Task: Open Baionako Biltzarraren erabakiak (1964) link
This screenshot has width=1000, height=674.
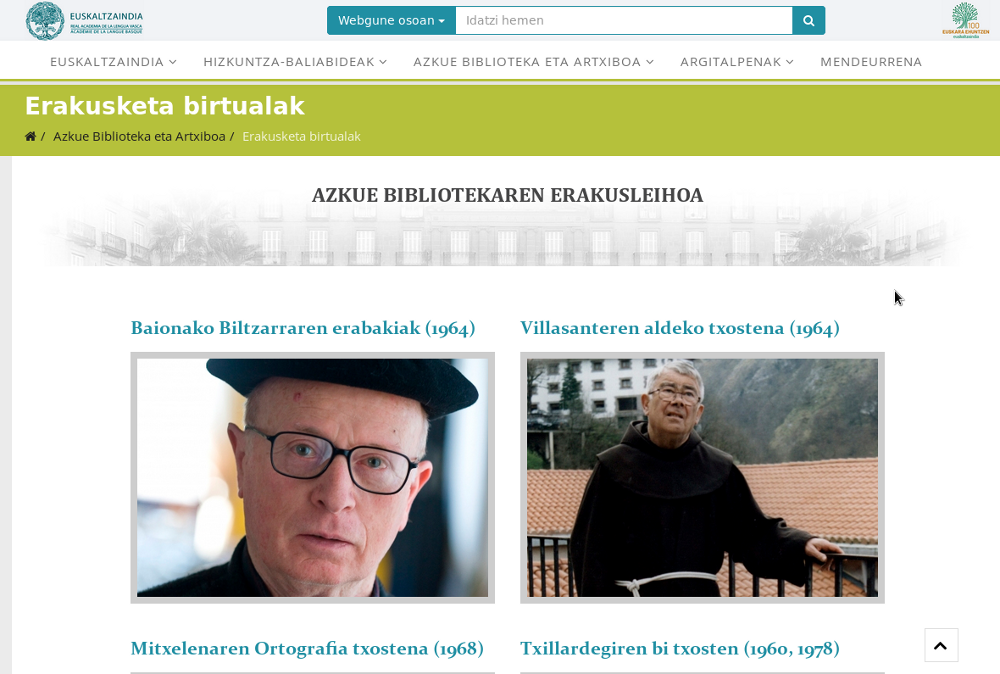Action: (x=303, y=328)
